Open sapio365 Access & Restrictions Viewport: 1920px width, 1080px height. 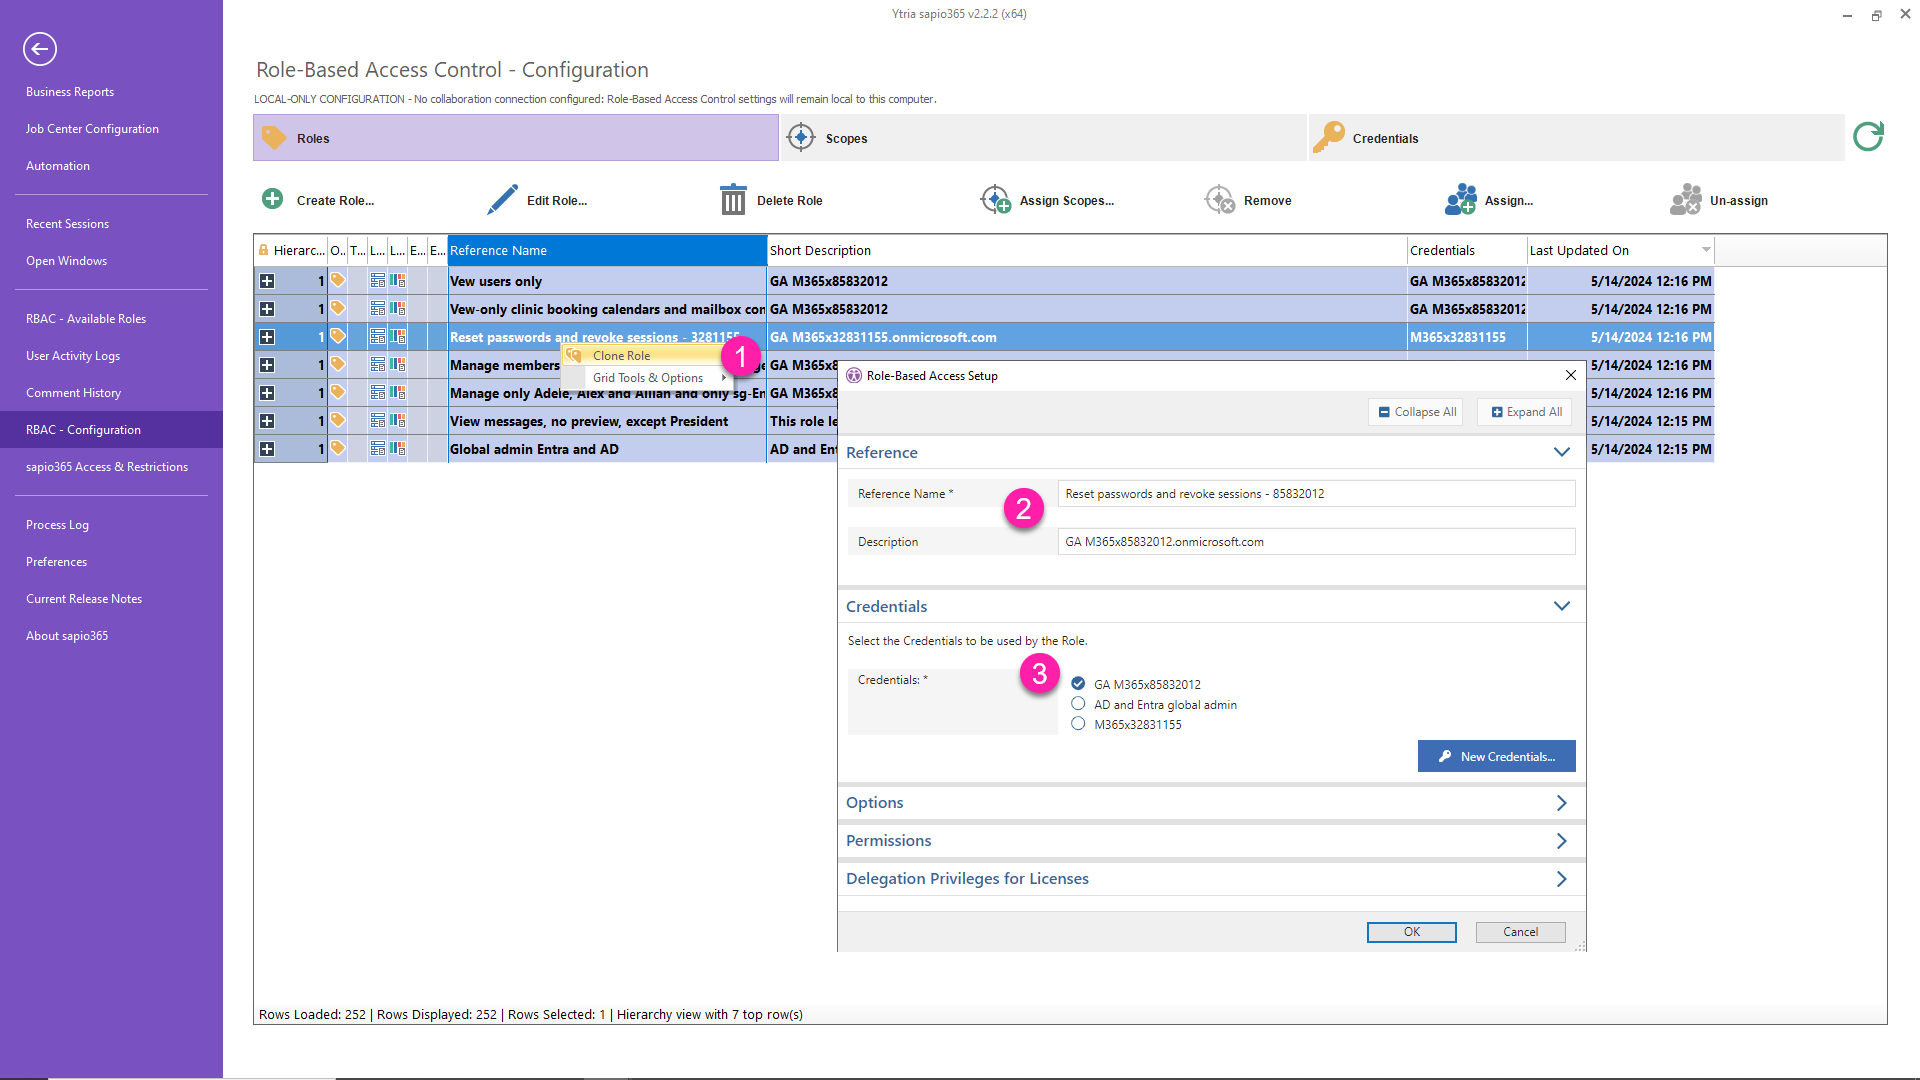click(x=107, y=466)
